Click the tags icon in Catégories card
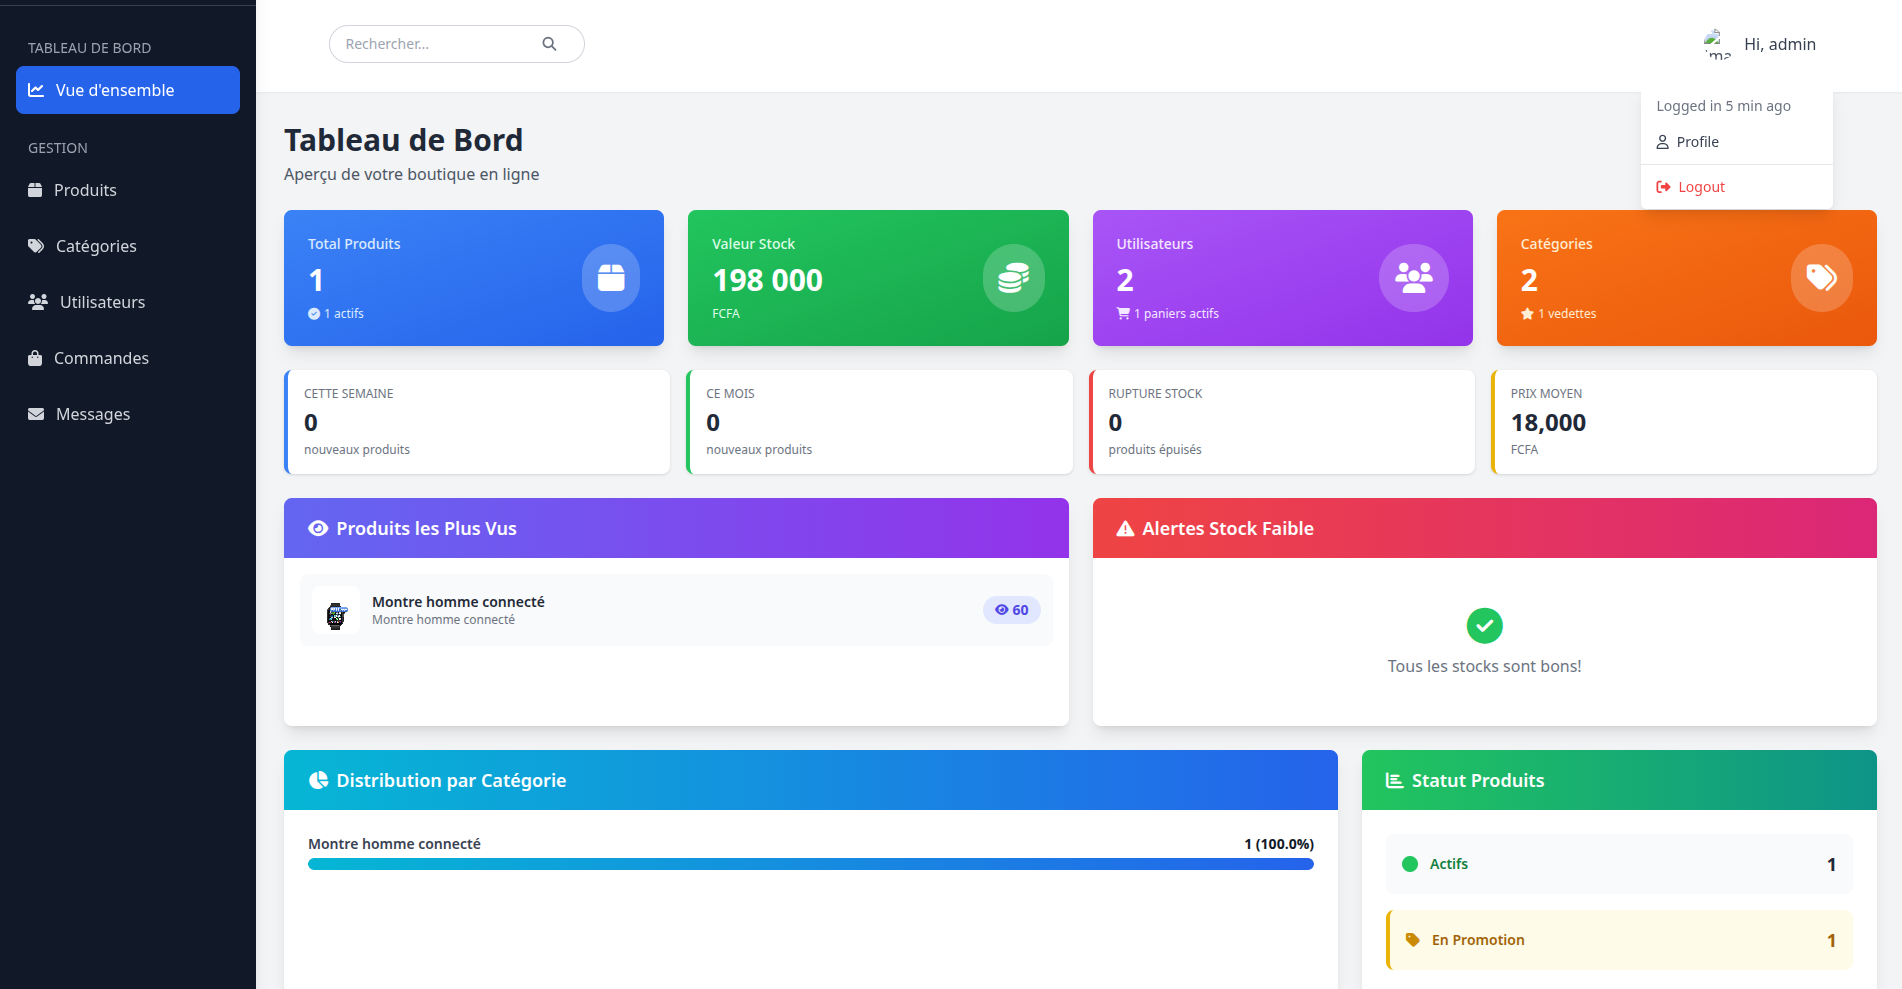Screen dimensions: 1902x989 point(1821,278)
